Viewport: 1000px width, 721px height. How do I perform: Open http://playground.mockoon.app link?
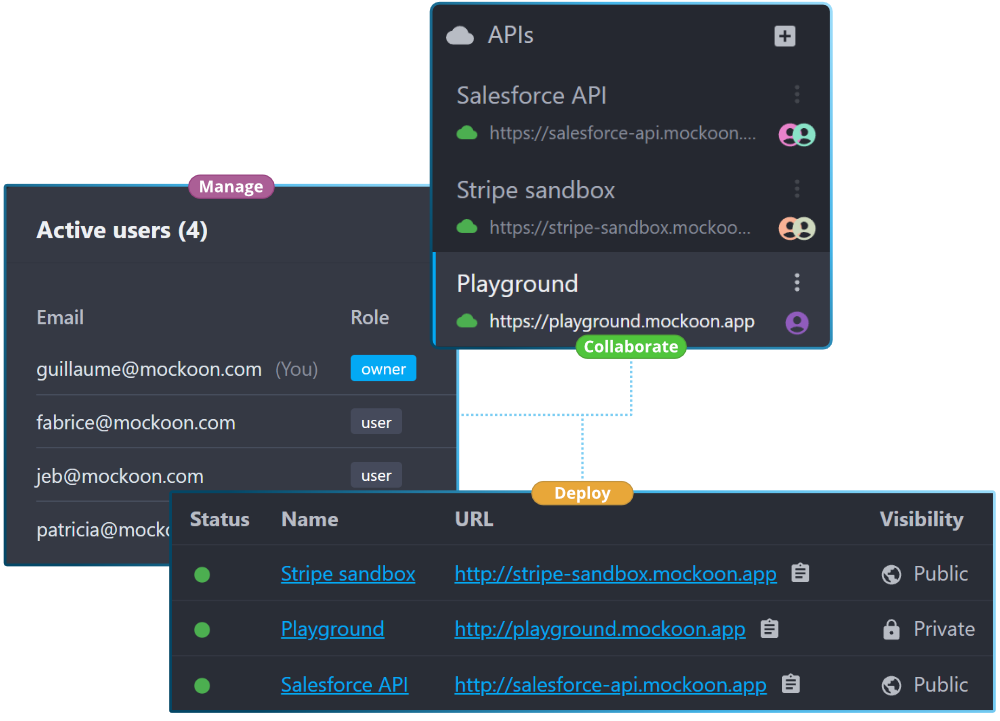click(x=599, y=629)
